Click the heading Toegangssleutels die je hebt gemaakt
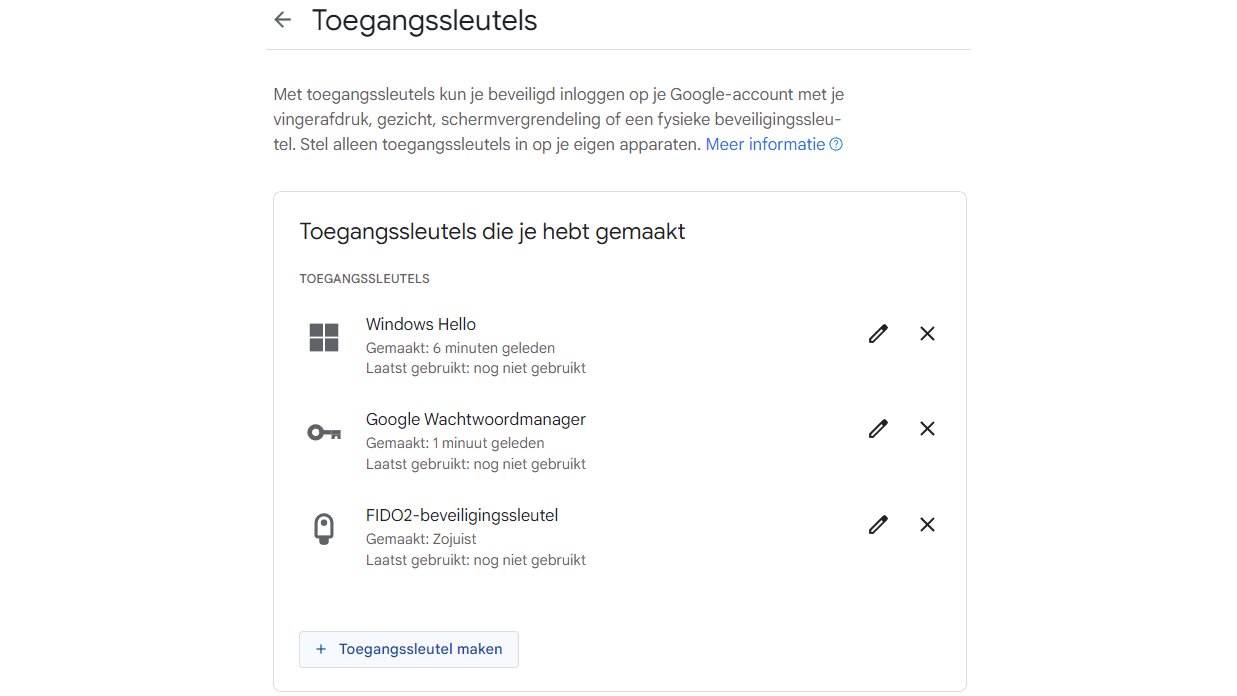The image size is (1237, 696). [492, 232]
